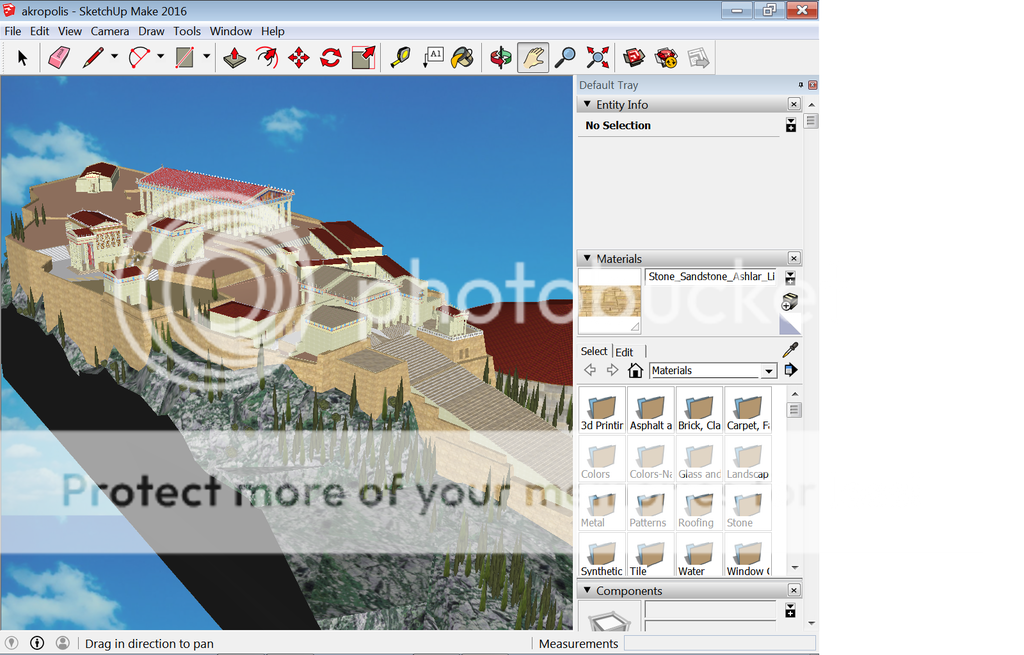The image size is (1024, 655).
Task: Collapse the Entity Info panel
Action: pos(587,104)
